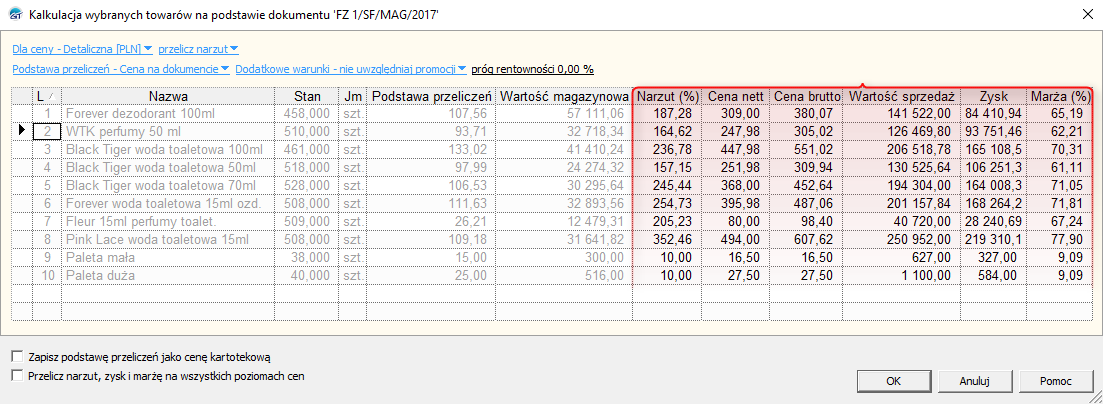Image resolution: width=1103 pixels, height=404 pixels.
Task: Edit narzut cell 164,62 for WTK perfumy
Action: (665, 130)
